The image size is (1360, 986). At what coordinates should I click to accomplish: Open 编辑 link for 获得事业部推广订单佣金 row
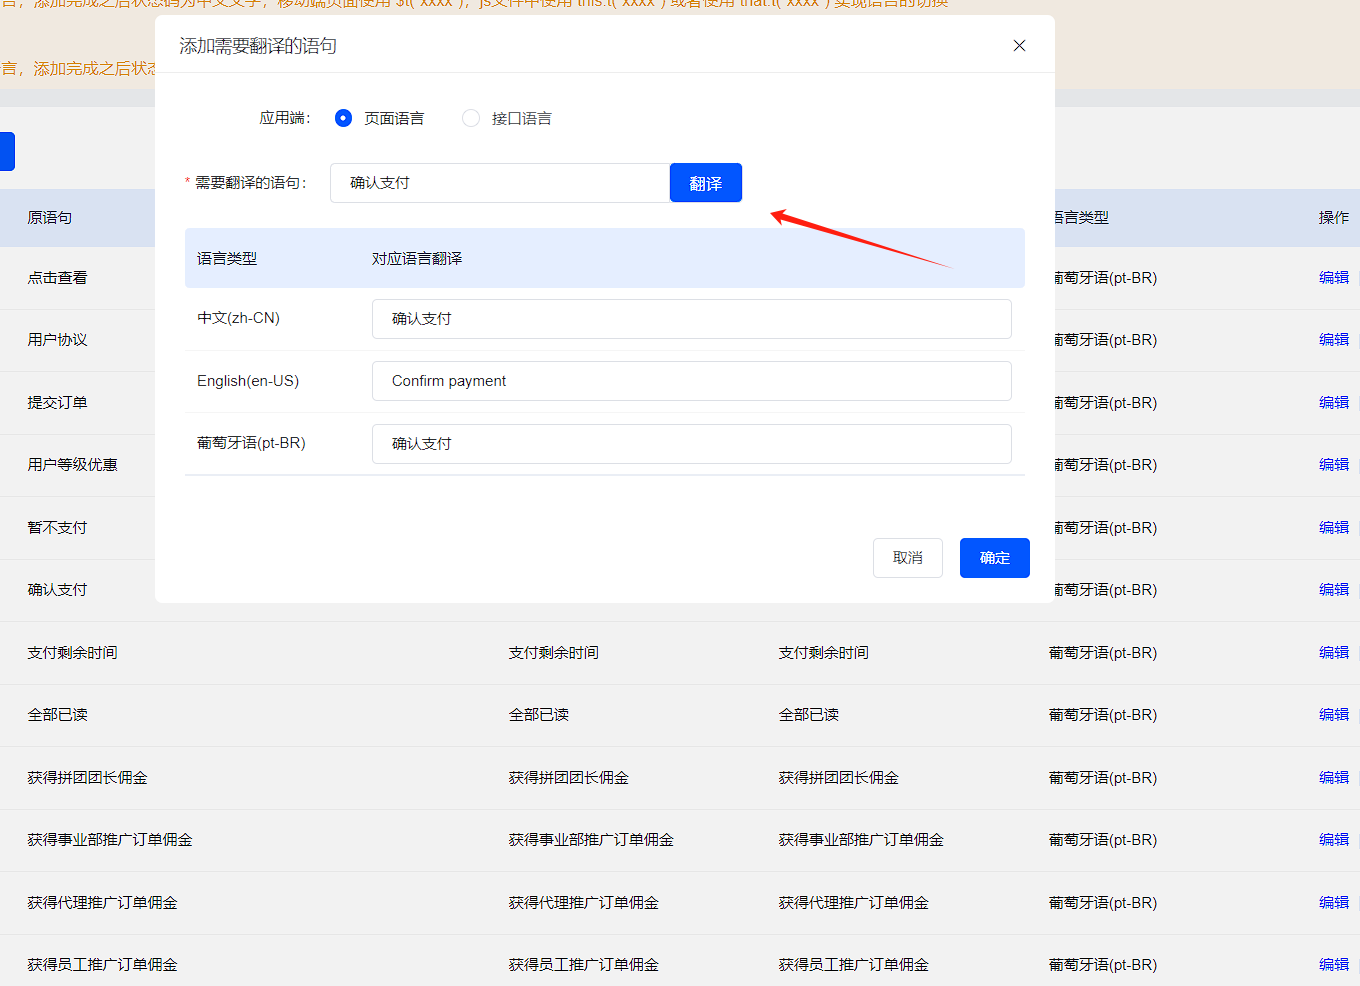click(x=1334, y=840)
